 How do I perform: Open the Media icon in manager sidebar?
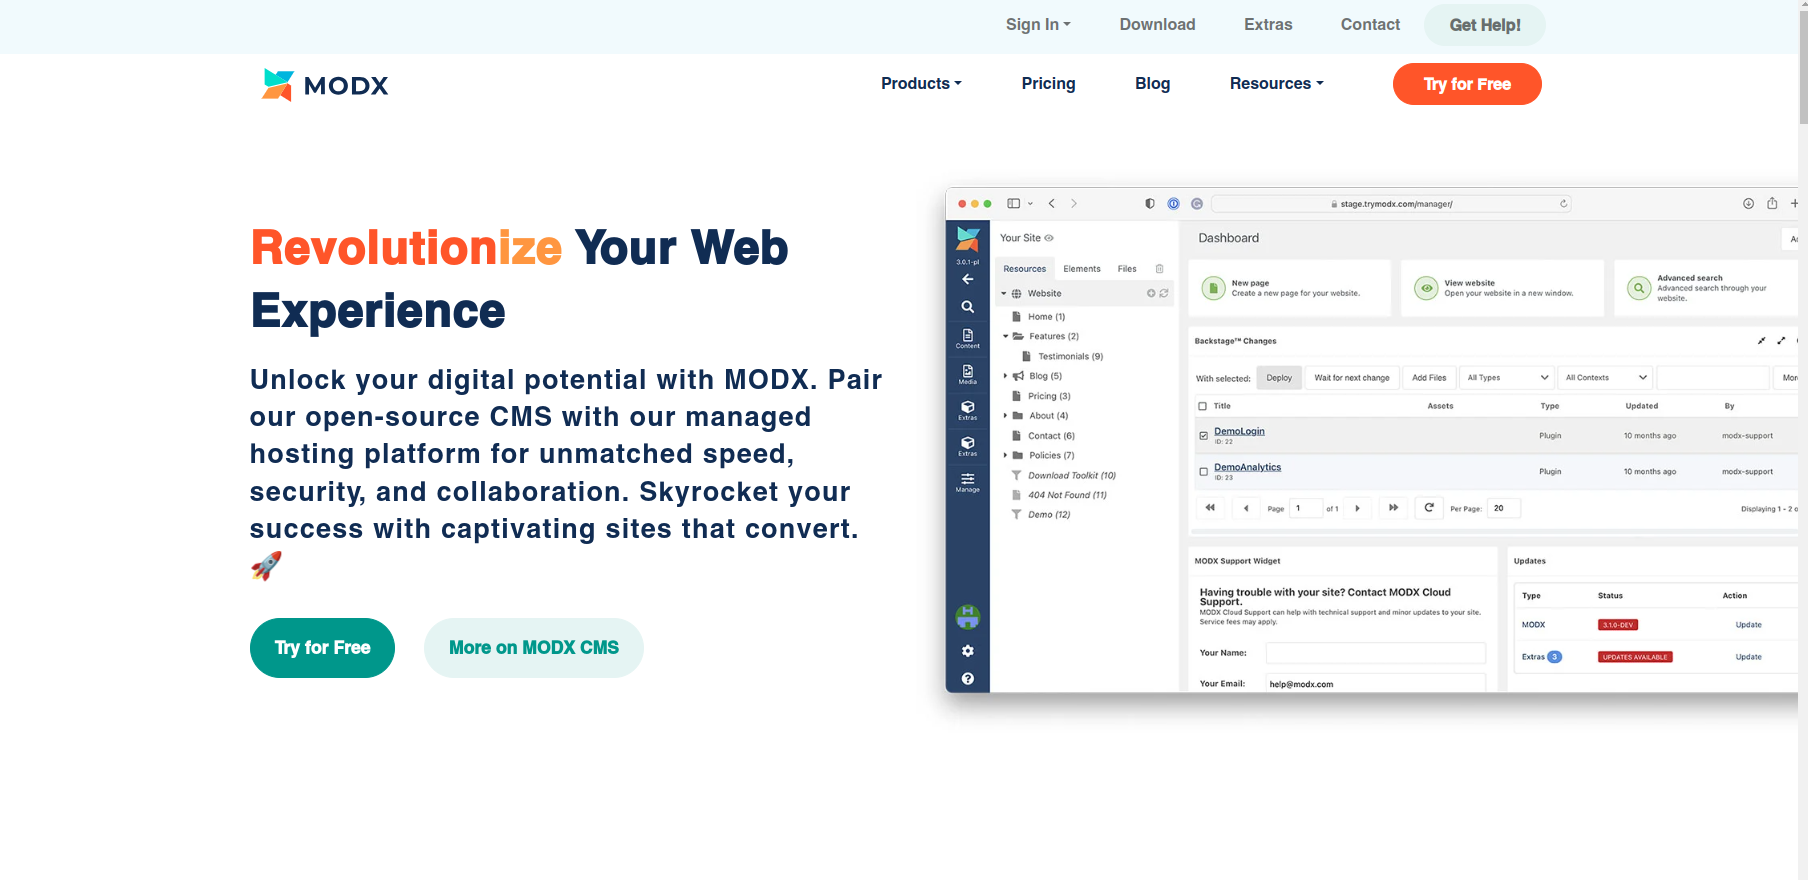coord(967,374)
